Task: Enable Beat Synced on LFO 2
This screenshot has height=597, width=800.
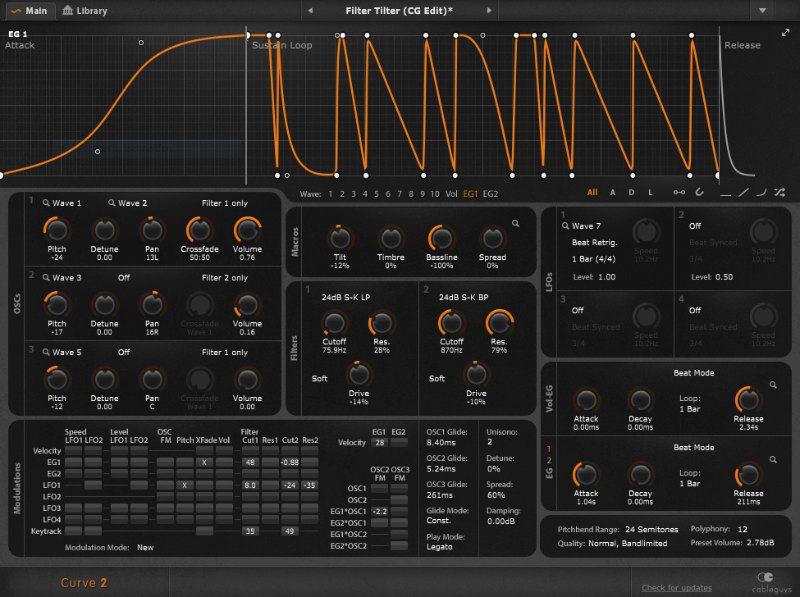Action: click(x=714, y=241)
